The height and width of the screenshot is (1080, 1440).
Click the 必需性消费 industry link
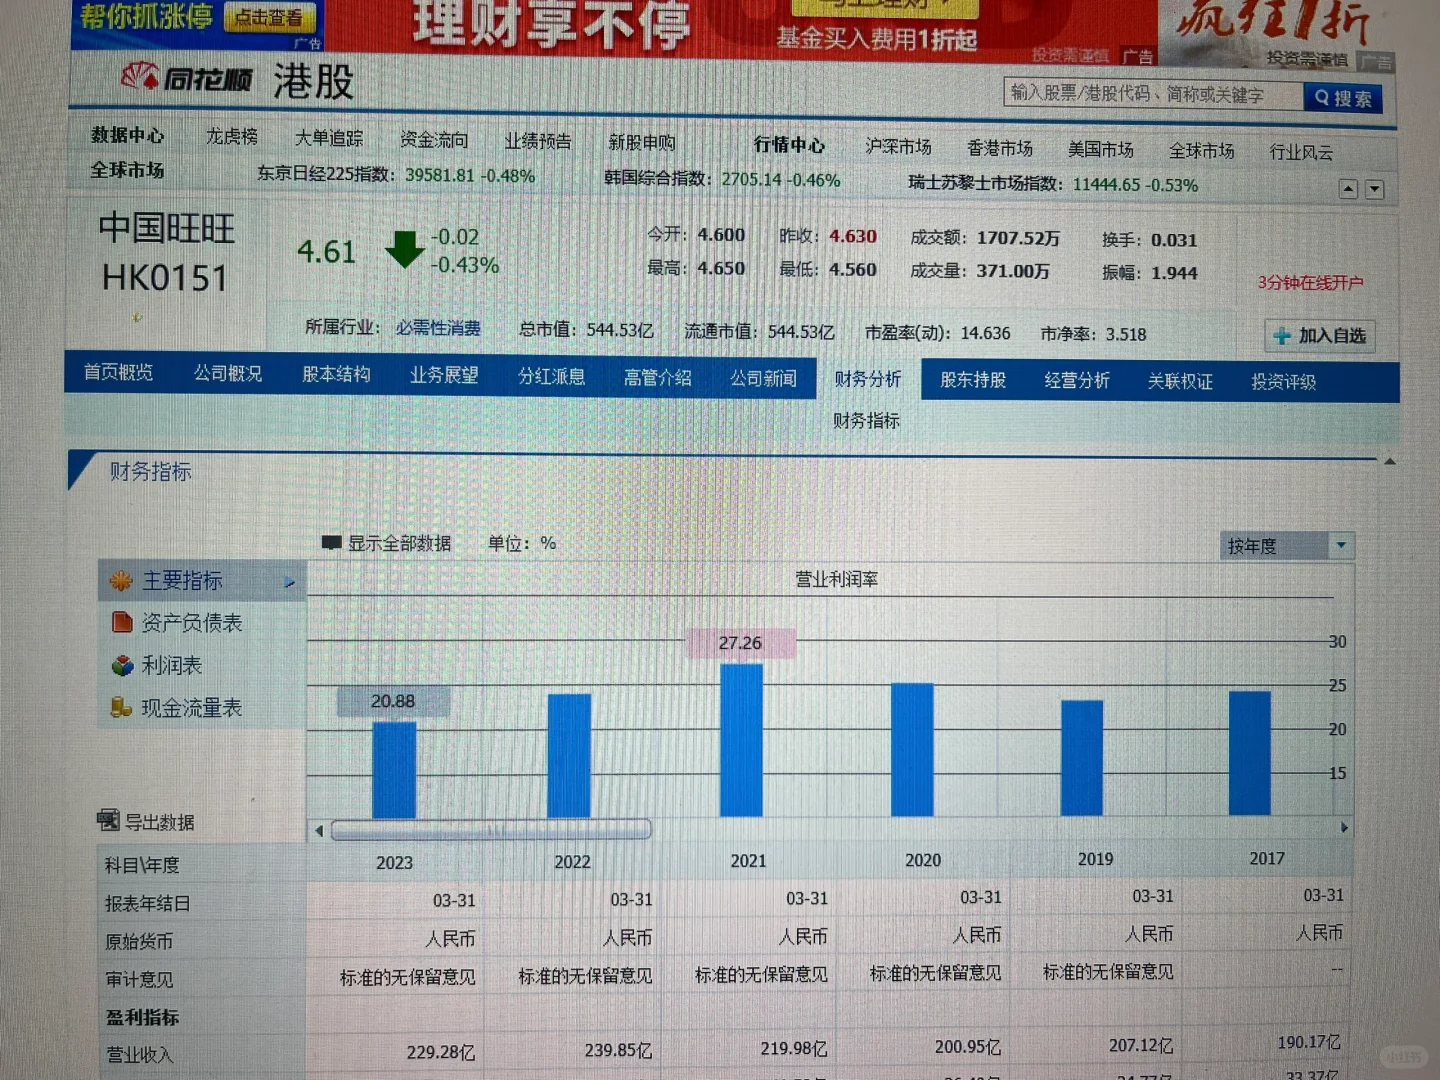coord(438,328)
